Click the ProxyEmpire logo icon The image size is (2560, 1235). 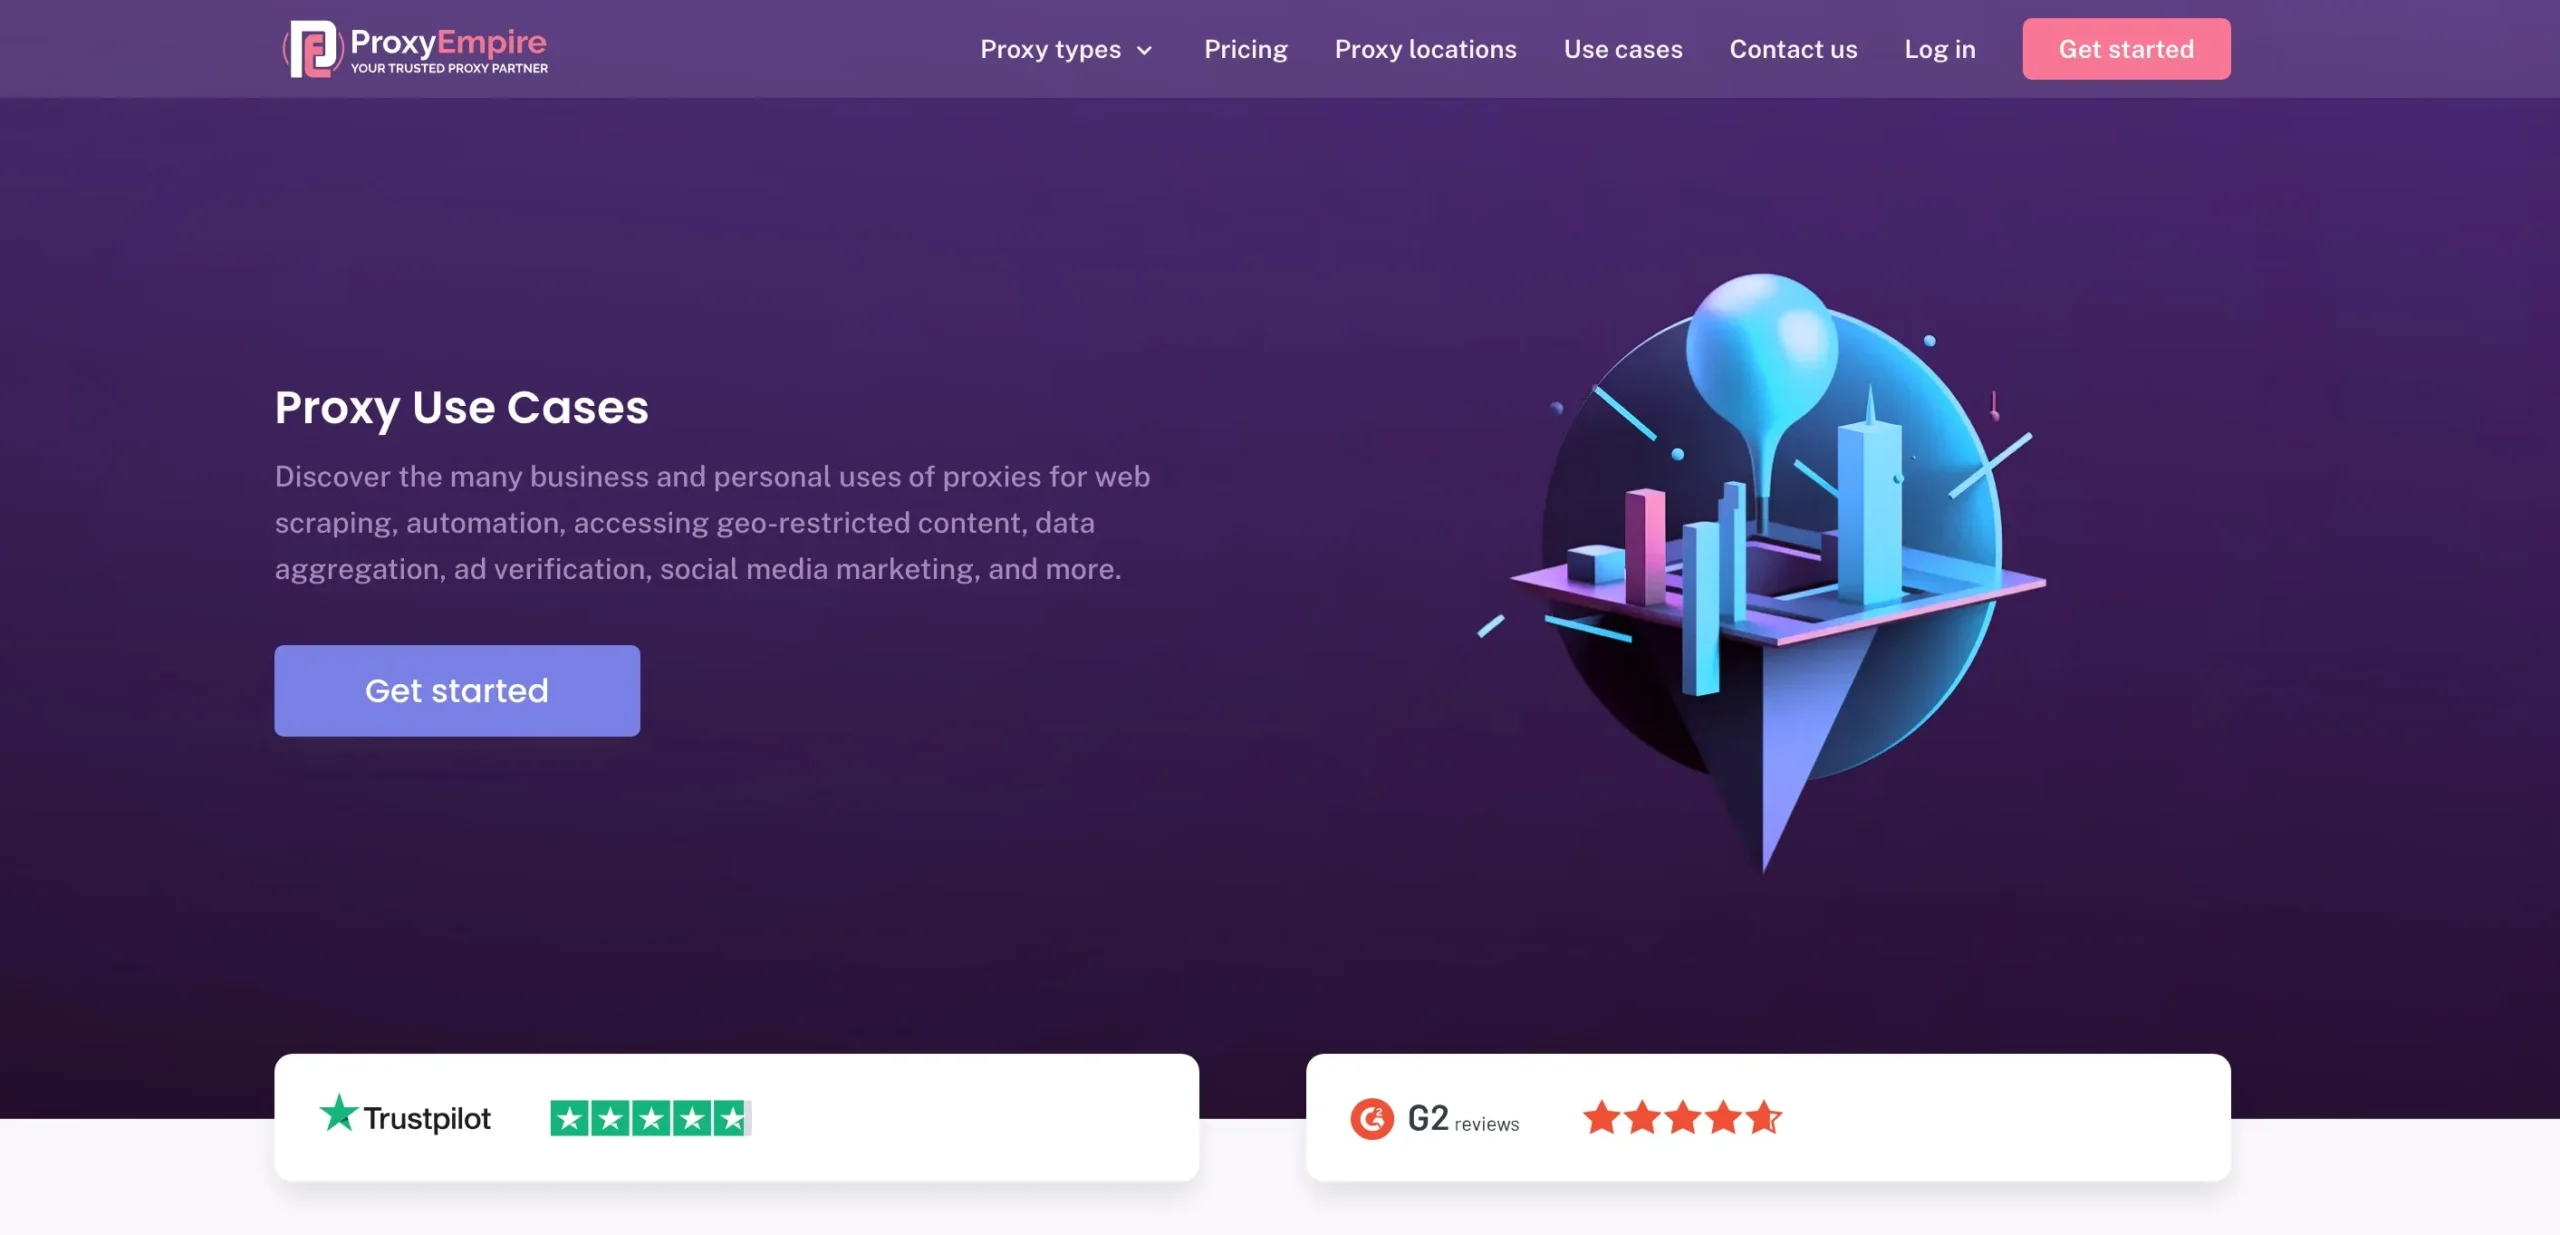(x=314, y=49)
